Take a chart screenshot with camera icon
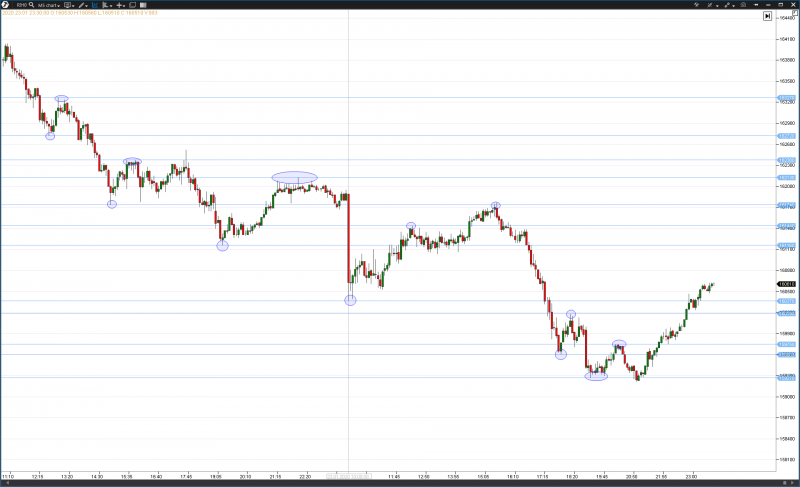800x487 pixels. (743, 5)
